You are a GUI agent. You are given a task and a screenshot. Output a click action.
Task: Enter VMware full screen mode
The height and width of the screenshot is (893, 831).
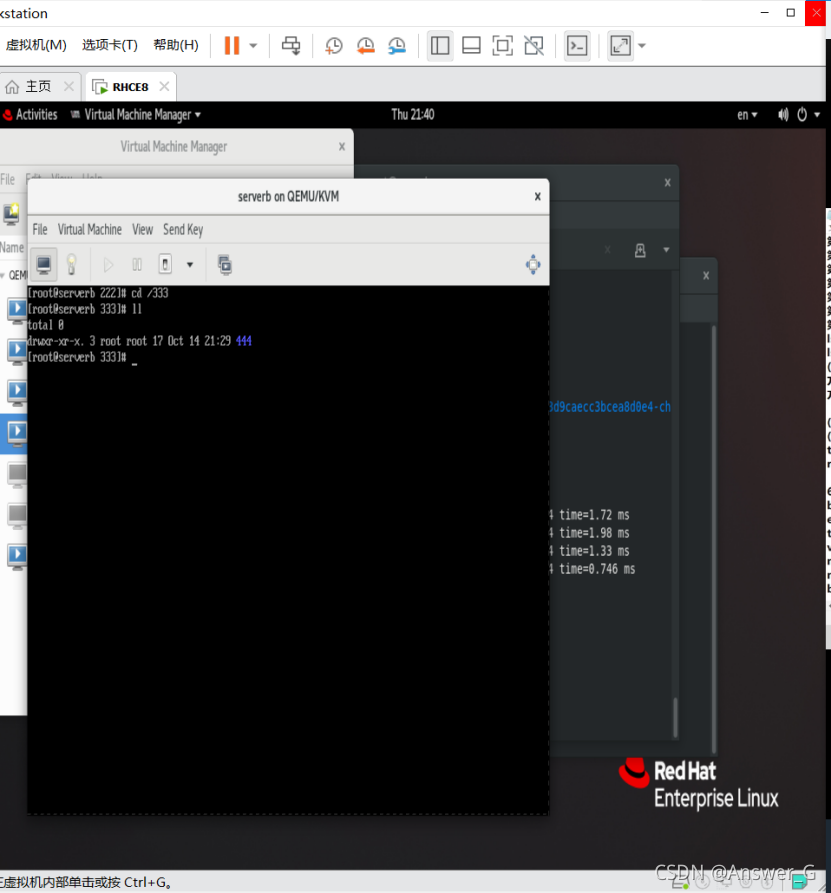point(502,46)
